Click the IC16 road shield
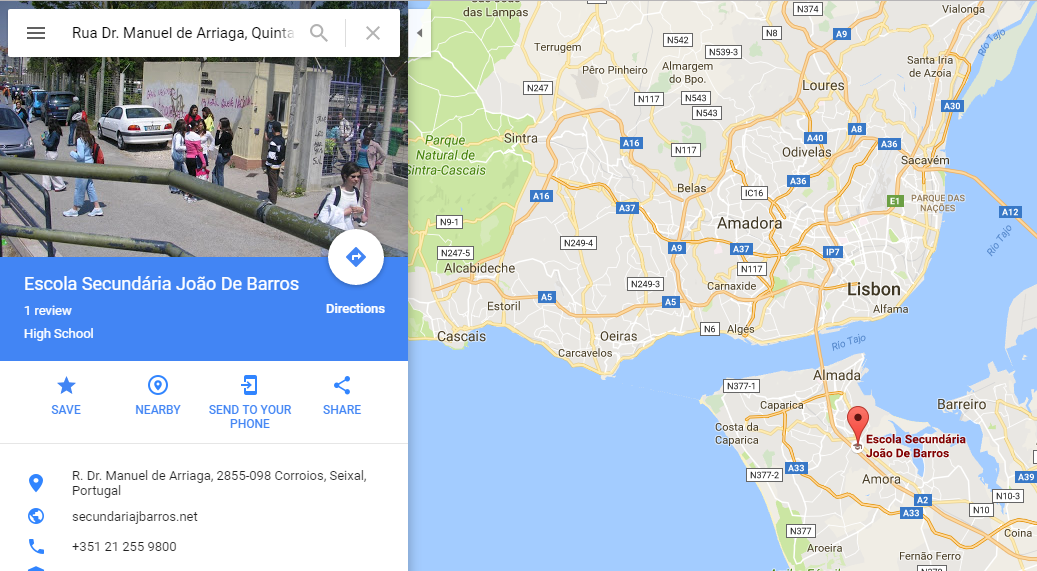 [753, 193]
